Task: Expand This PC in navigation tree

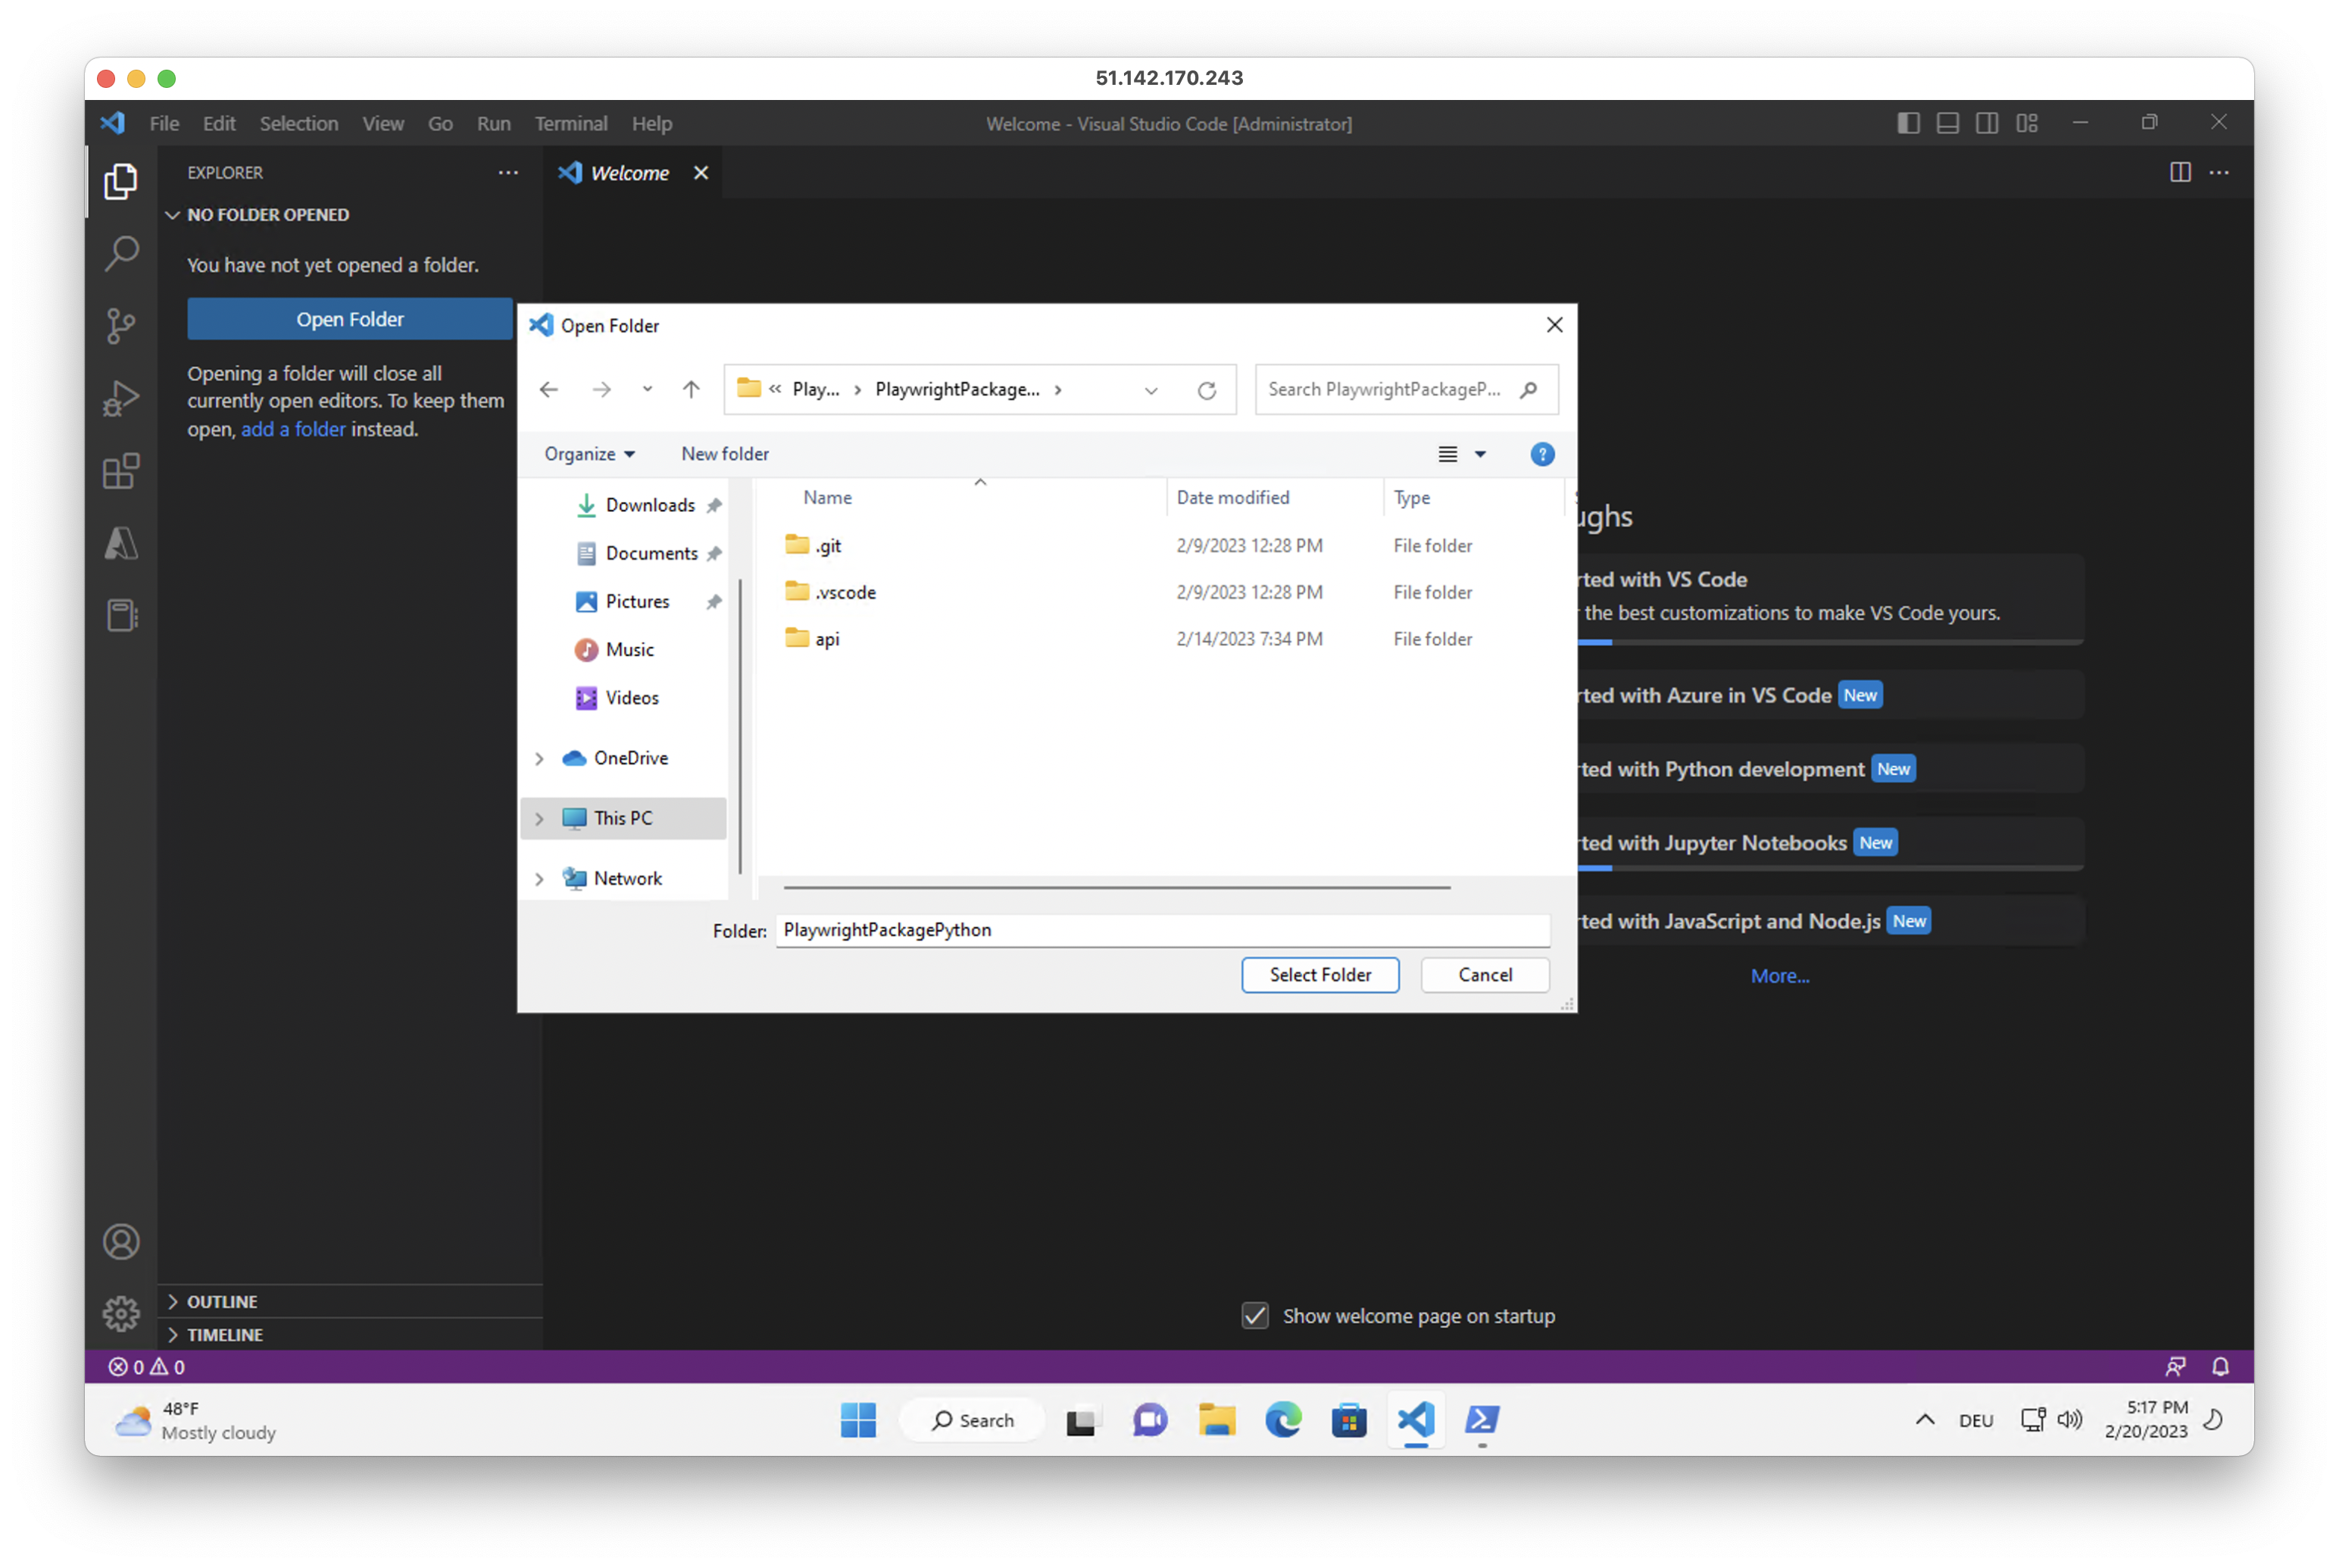Action: pyautogui.click(x=539, y=818)
